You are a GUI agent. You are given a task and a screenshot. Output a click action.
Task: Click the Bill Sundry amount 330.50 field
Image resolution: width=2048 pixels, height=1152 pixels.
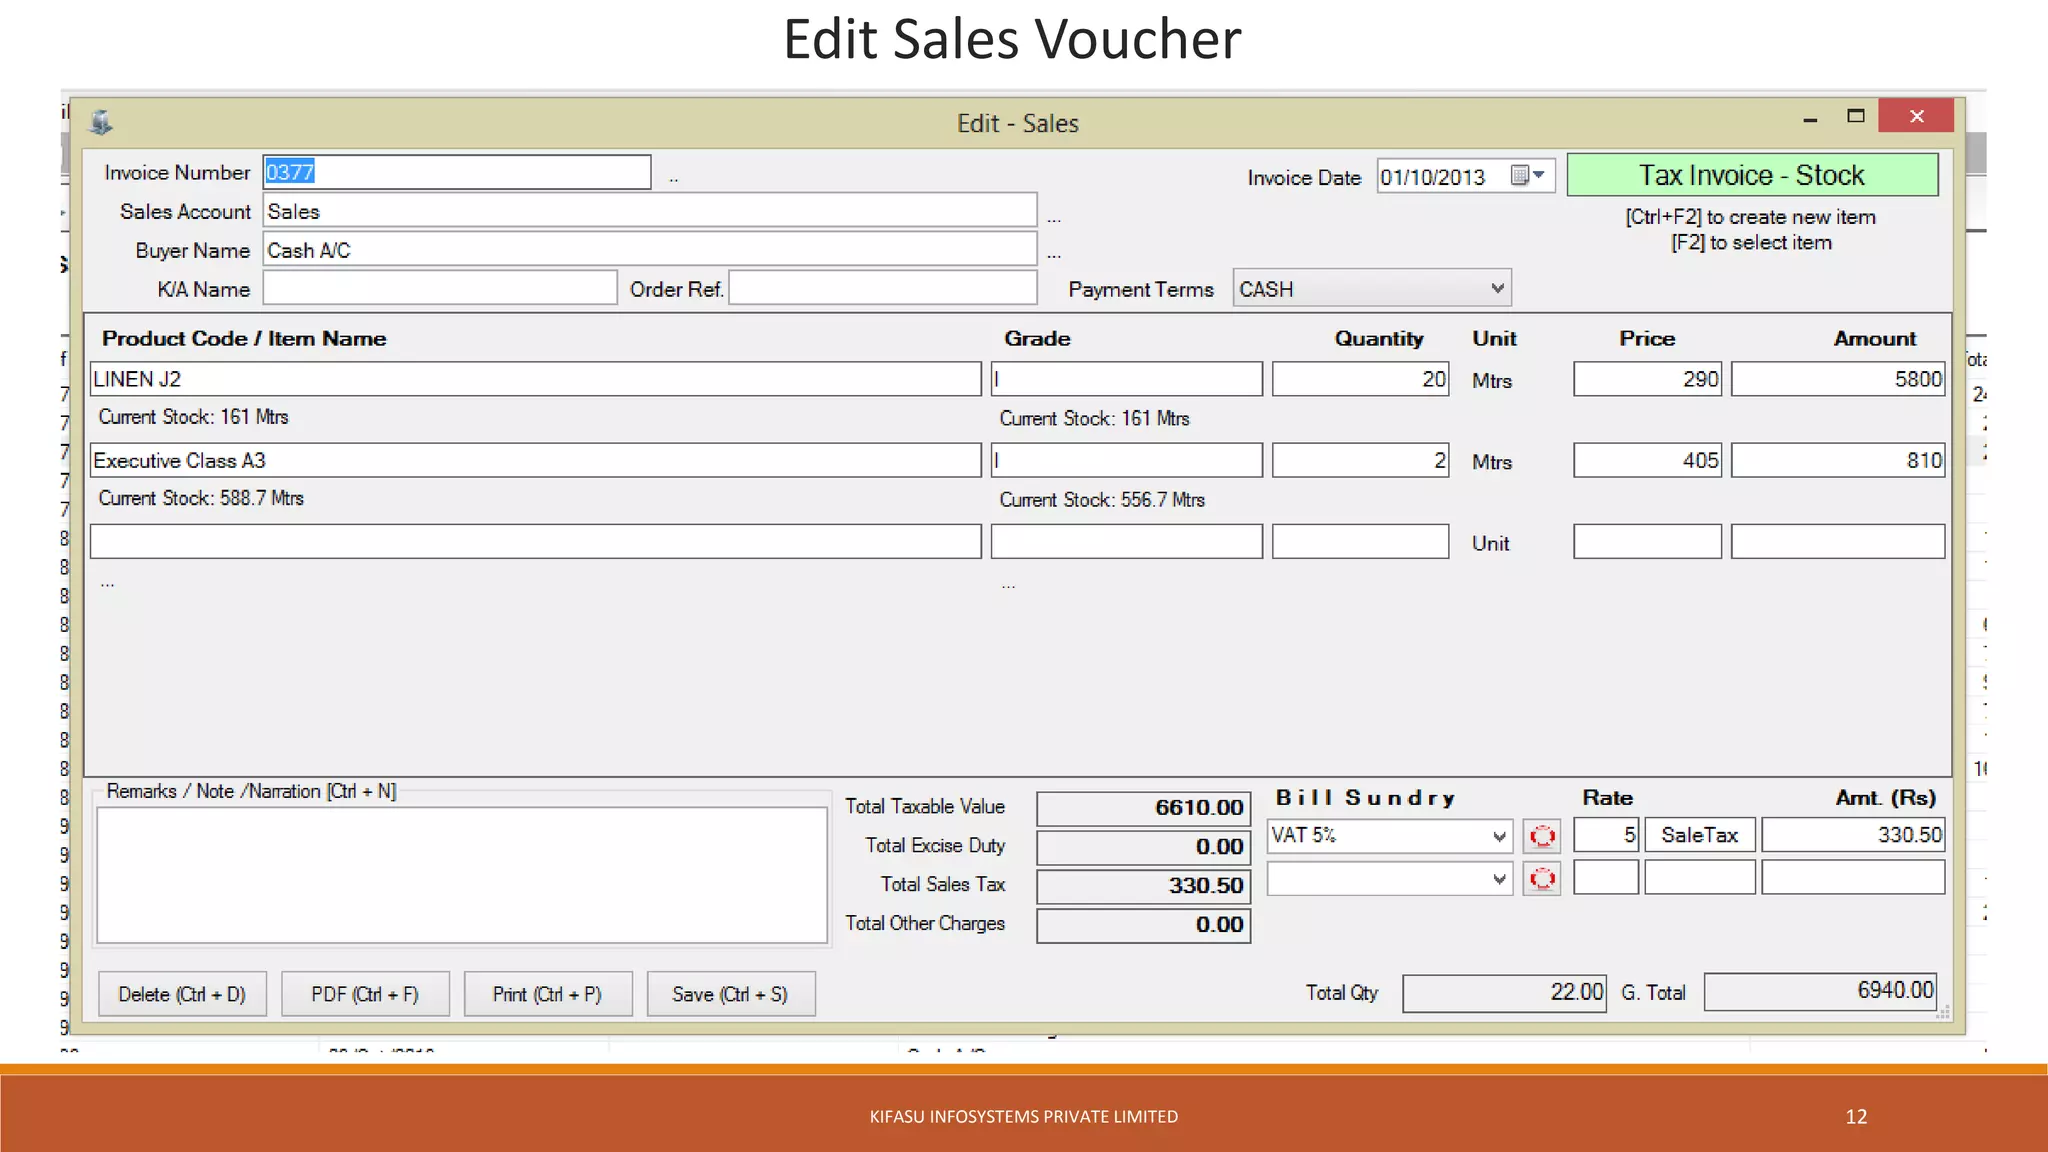[1853, 835]
